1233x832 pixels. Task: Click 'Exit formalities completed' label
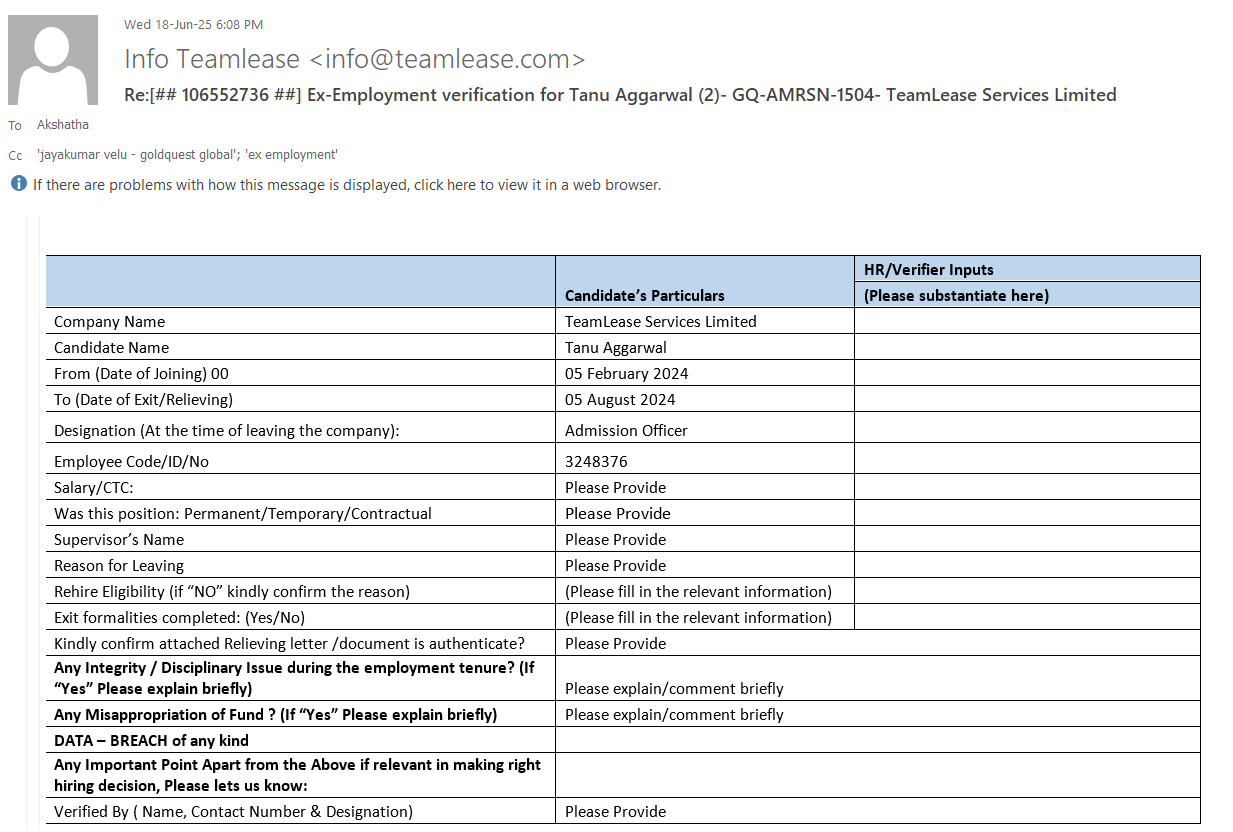pos(180,617)
